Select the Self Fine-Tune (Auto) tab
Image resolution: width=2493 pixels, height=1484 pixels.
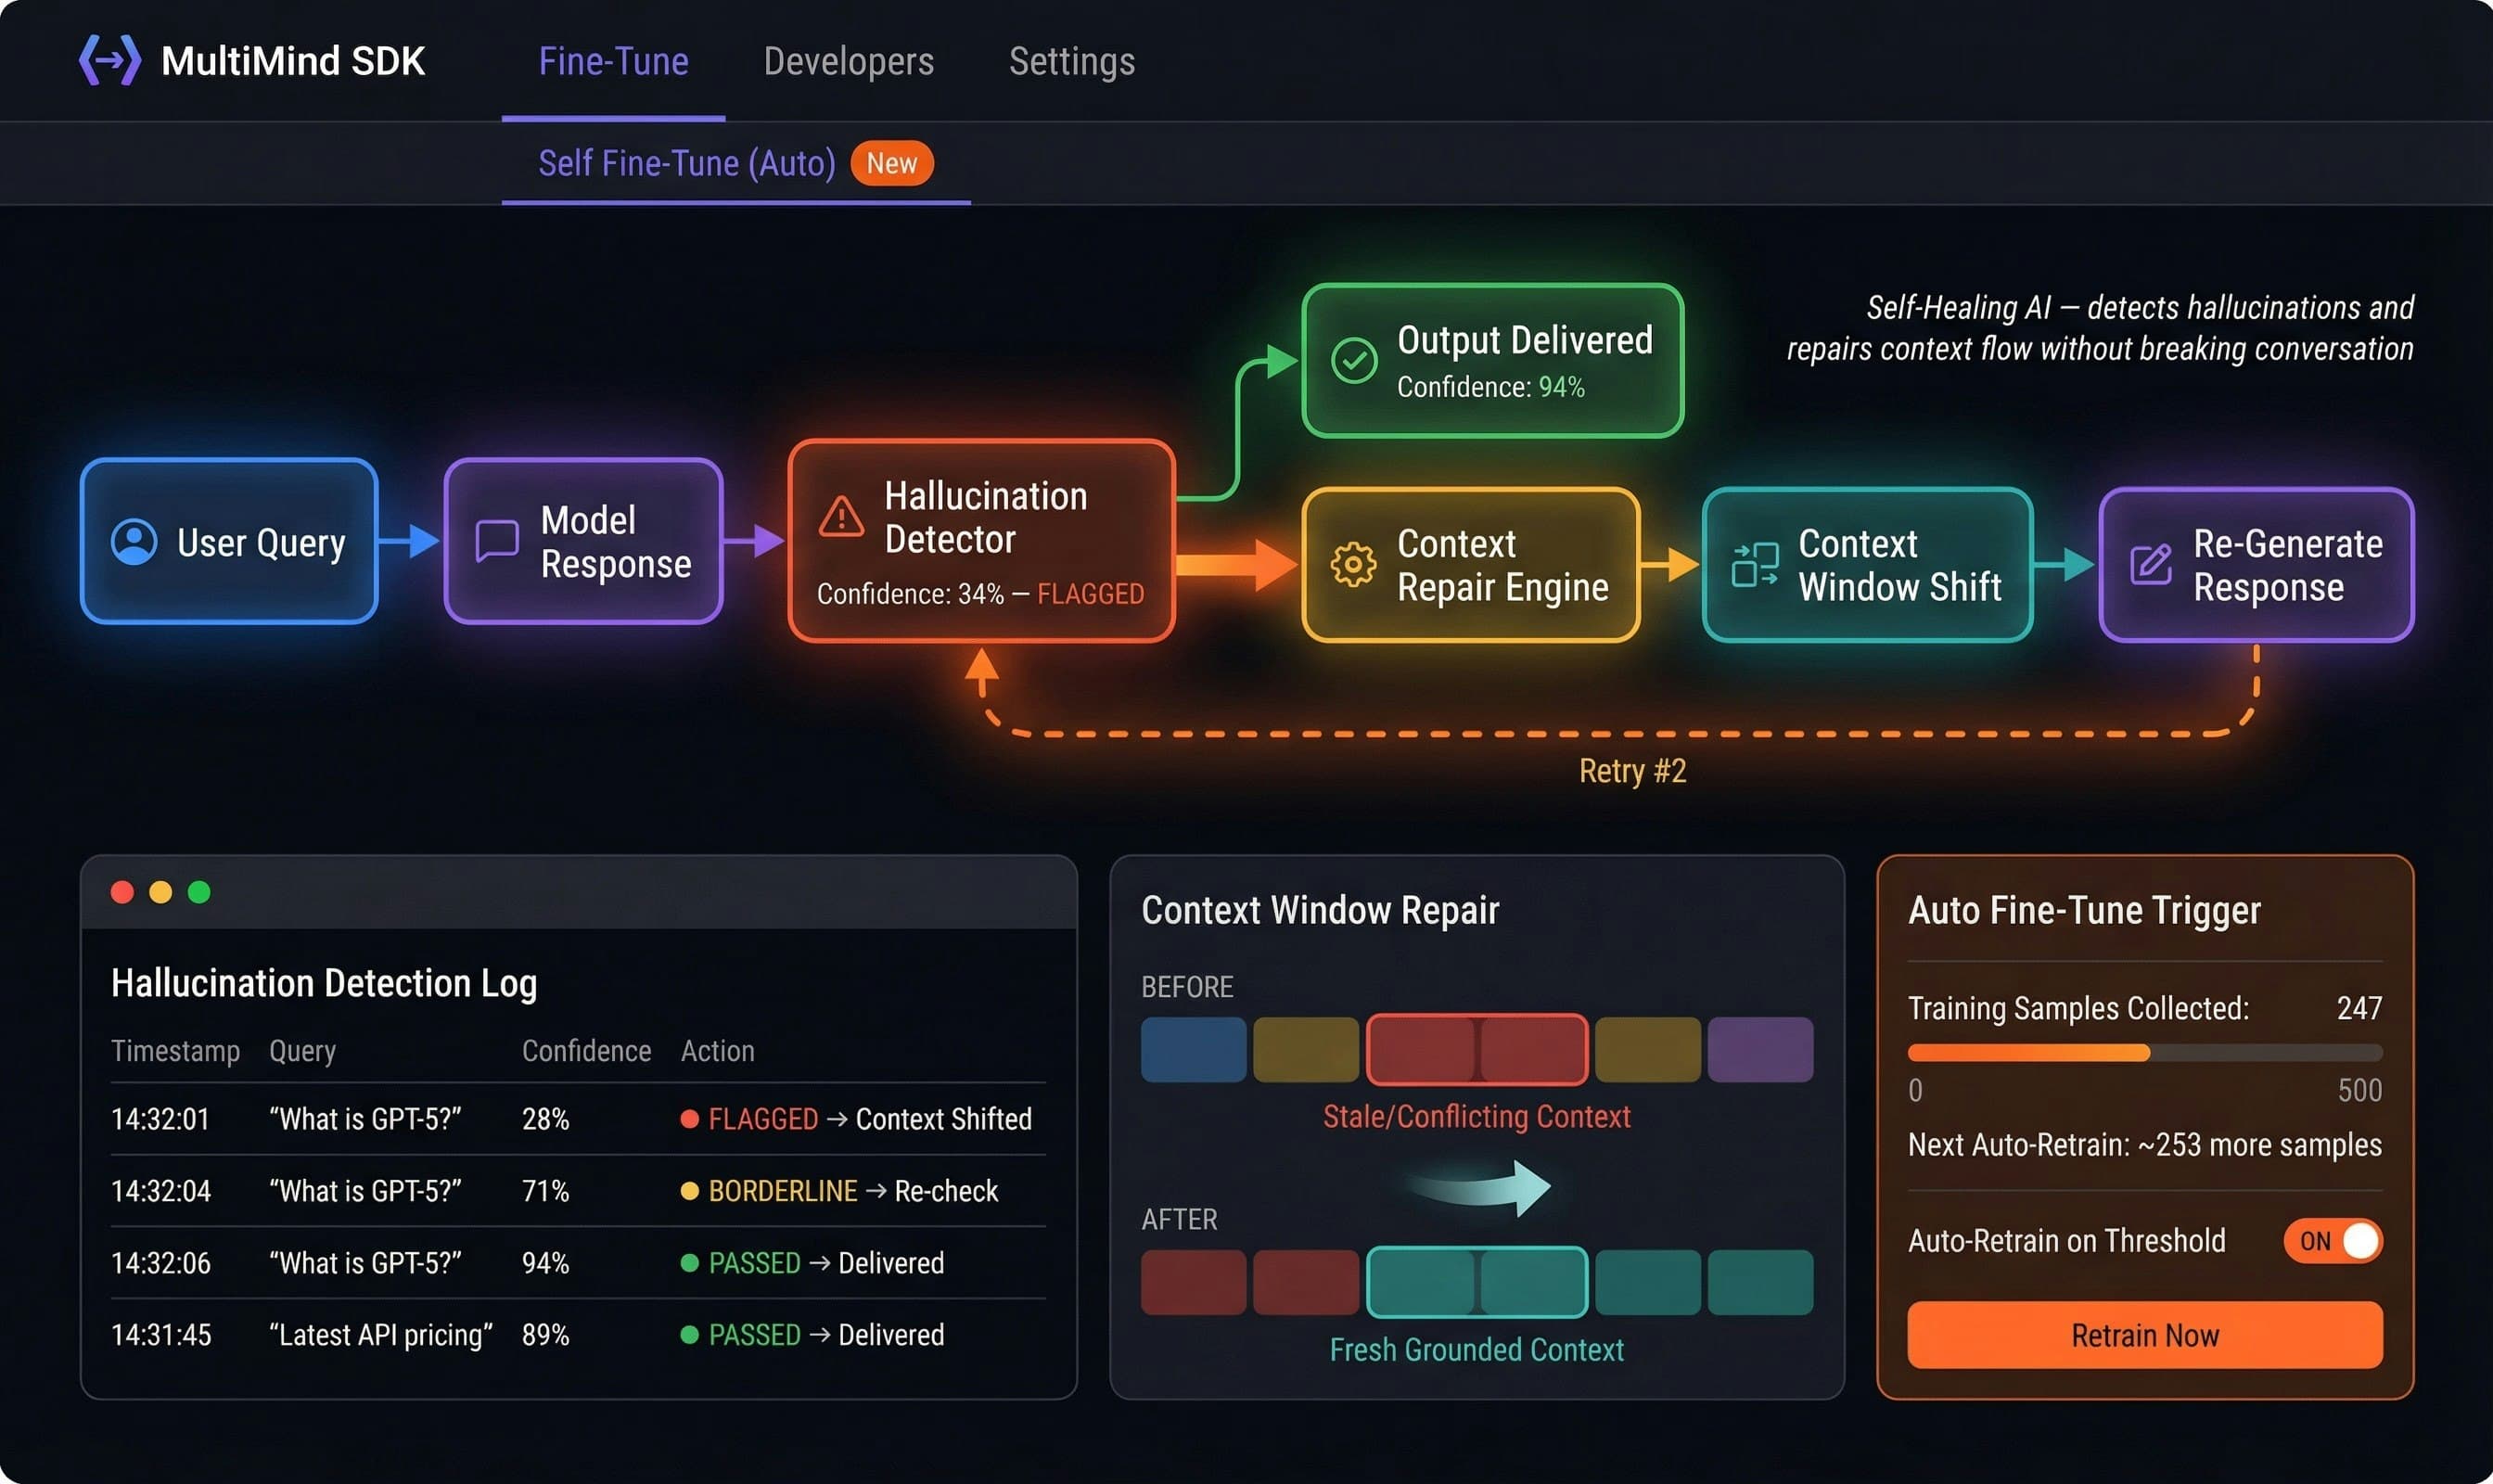click(690, 163)
